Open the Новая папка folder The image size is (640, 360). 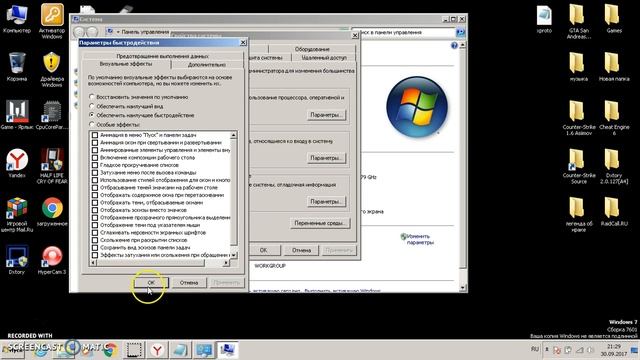614,67
